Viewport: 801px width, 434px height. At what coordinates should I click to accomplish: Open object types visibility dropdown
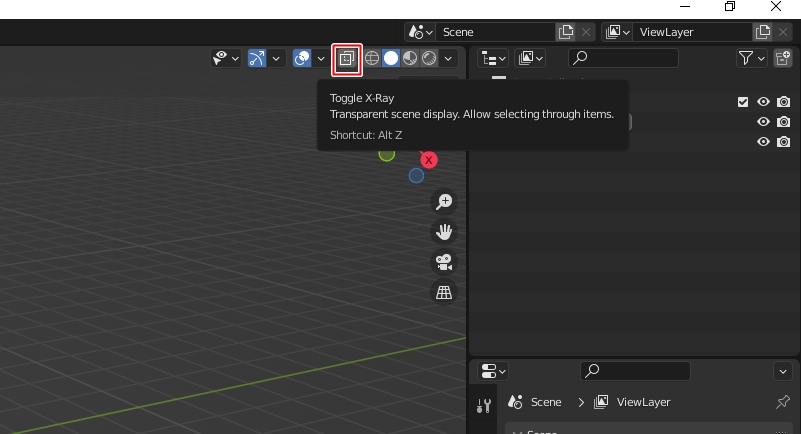click(x=226, y=58)
